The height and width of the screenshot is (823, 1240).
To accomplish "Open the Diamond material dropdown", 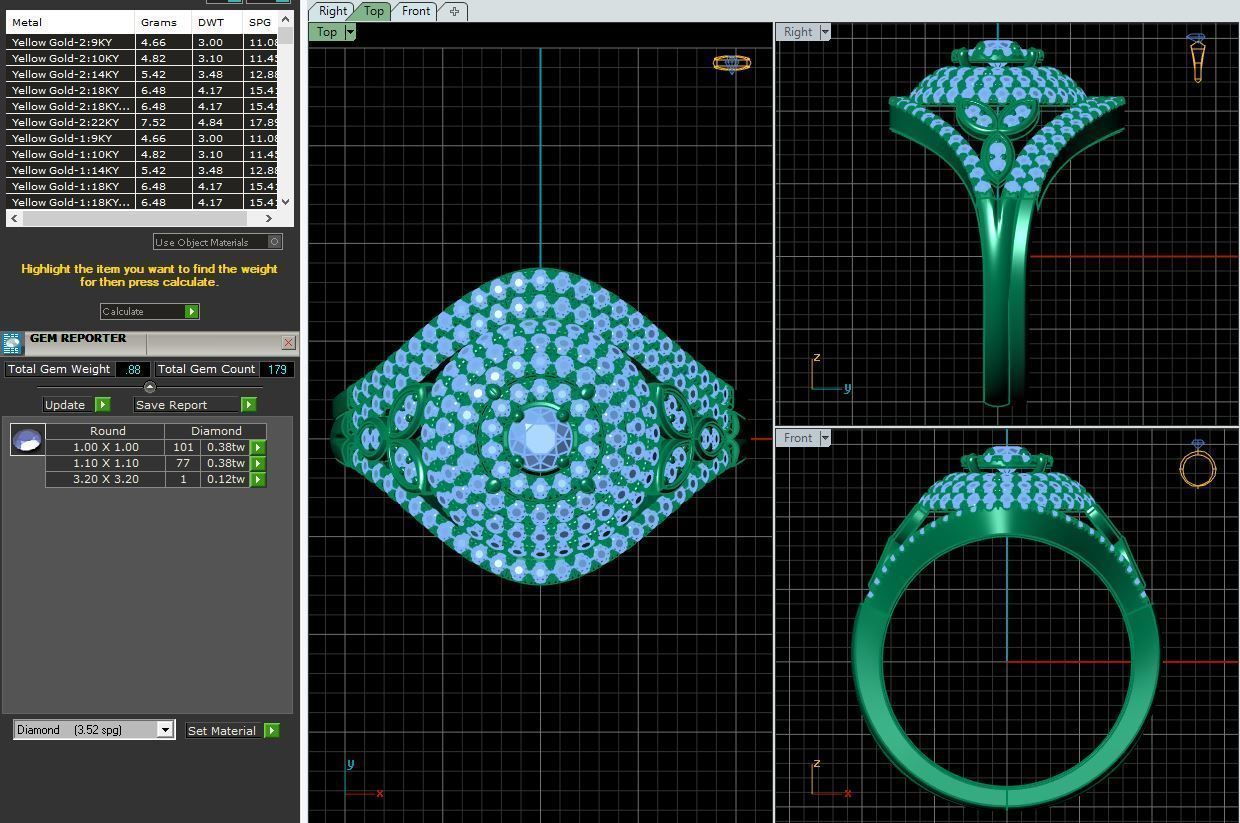I will click(166, 730).
